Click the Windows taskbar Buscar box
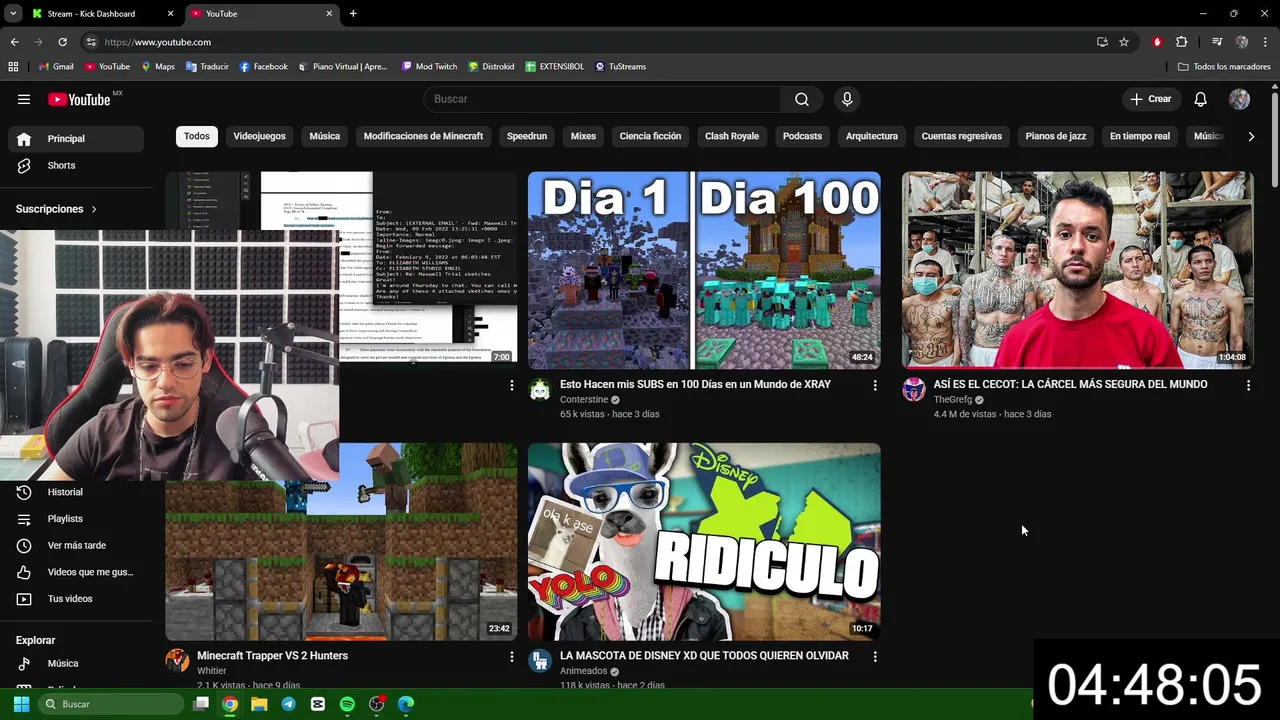Viewport: 1280px width, 720px height. point(113,704)
